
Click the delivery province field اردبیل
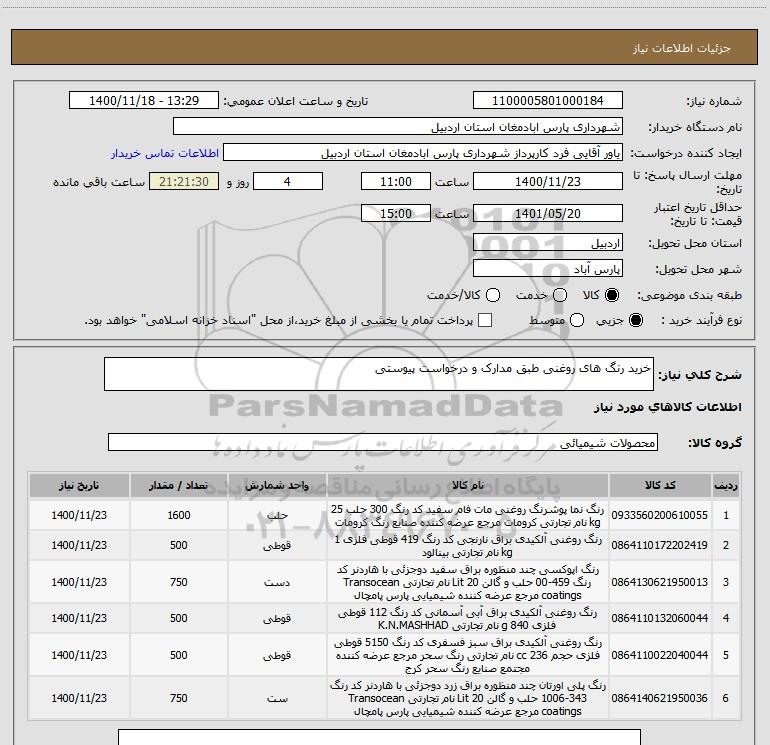[x=548, y=243]
